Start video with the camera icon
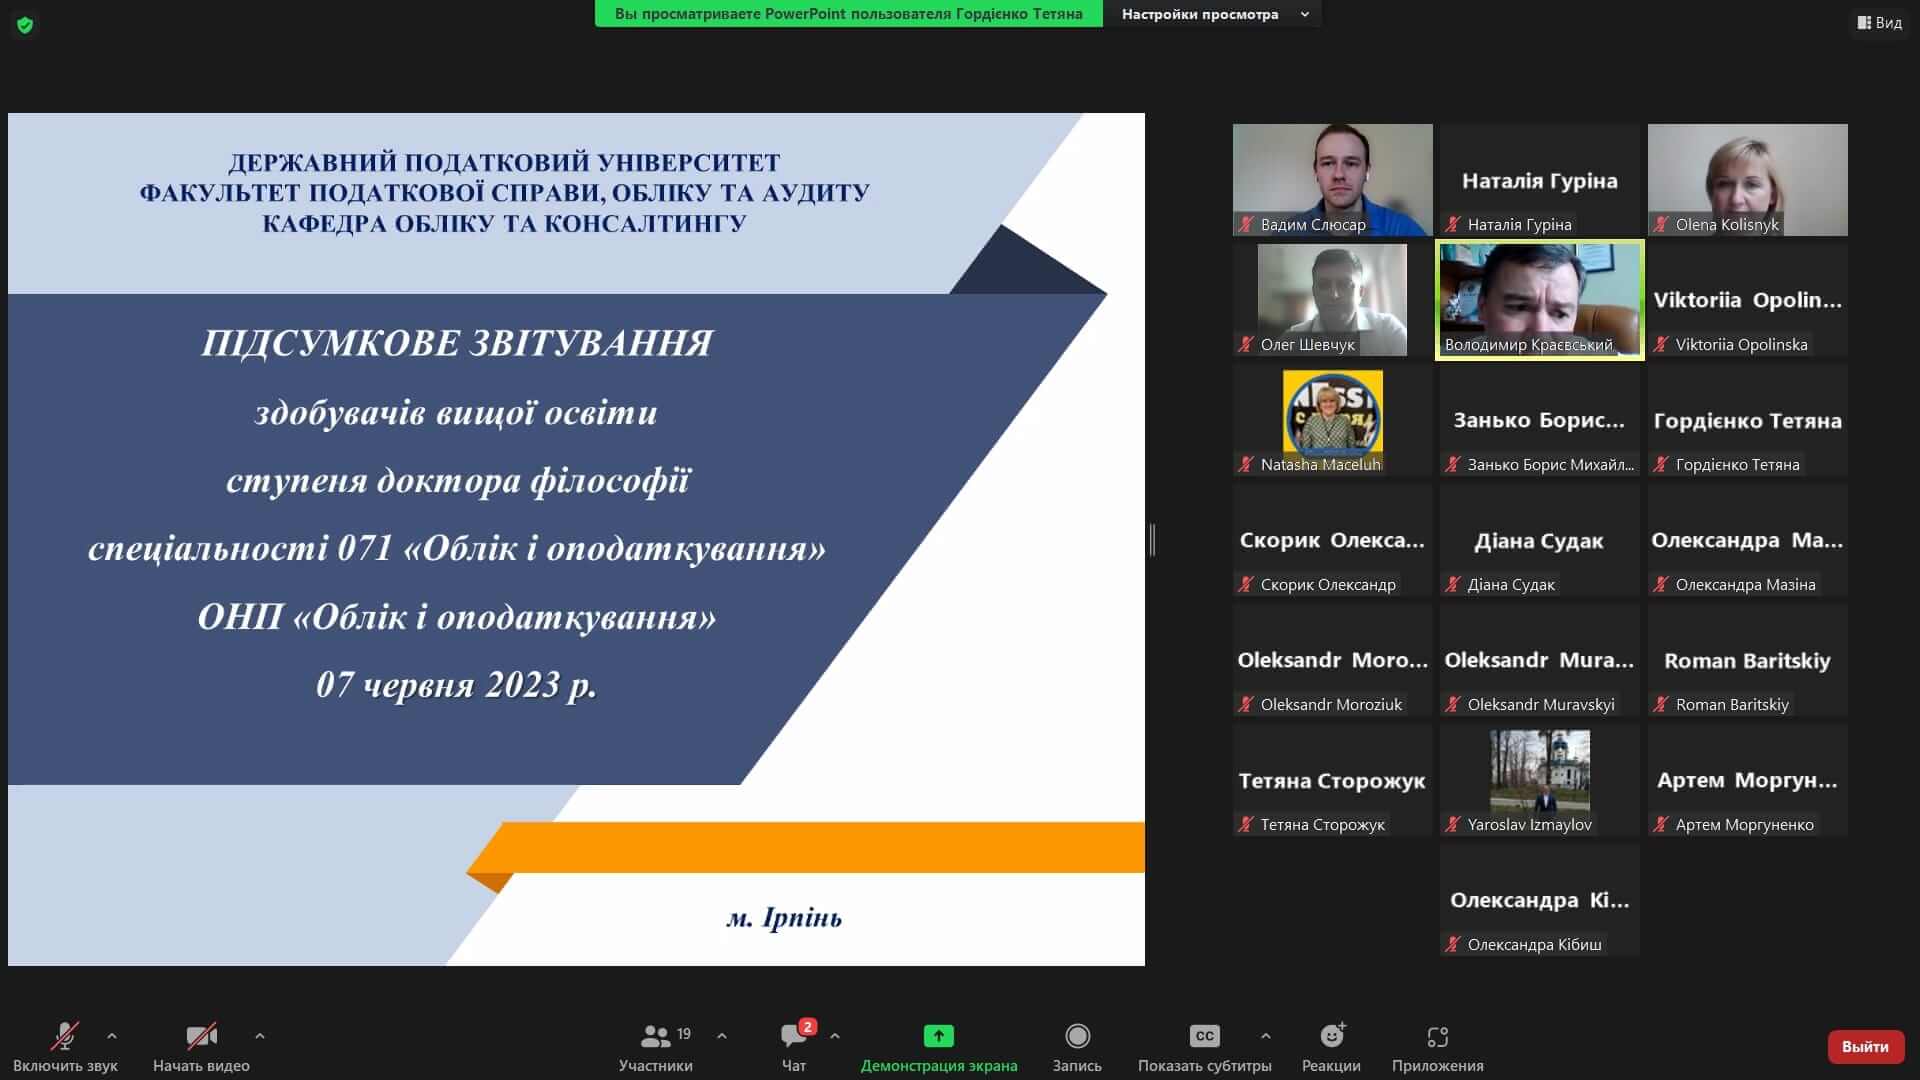1920x1080 pixels. point(201,1036)
